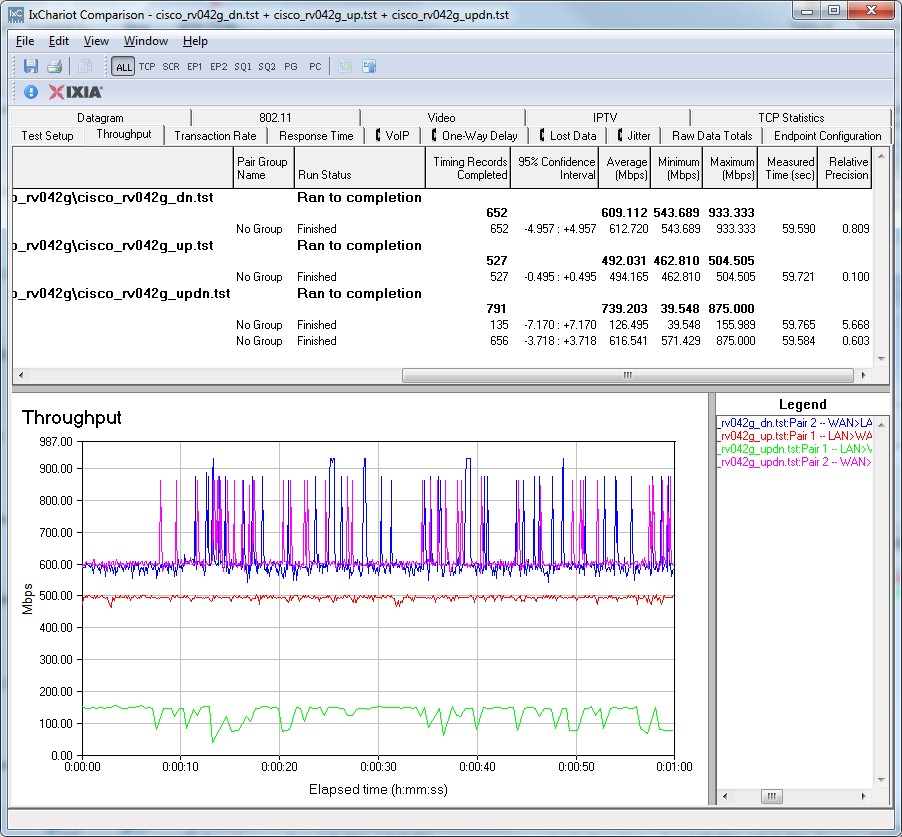Click the horizontal scrollbar thumb under the table
Image resolution: width=902 pixels, height=837 pixels.
tap(628, 375)
